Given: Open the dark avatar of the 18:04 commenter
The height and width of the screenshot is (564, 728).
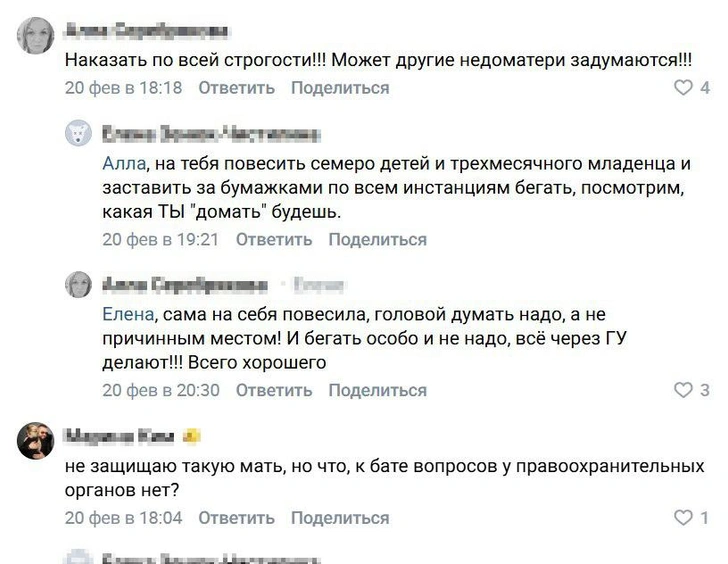Looking at the screenshot, I should [x=37, y=440].
